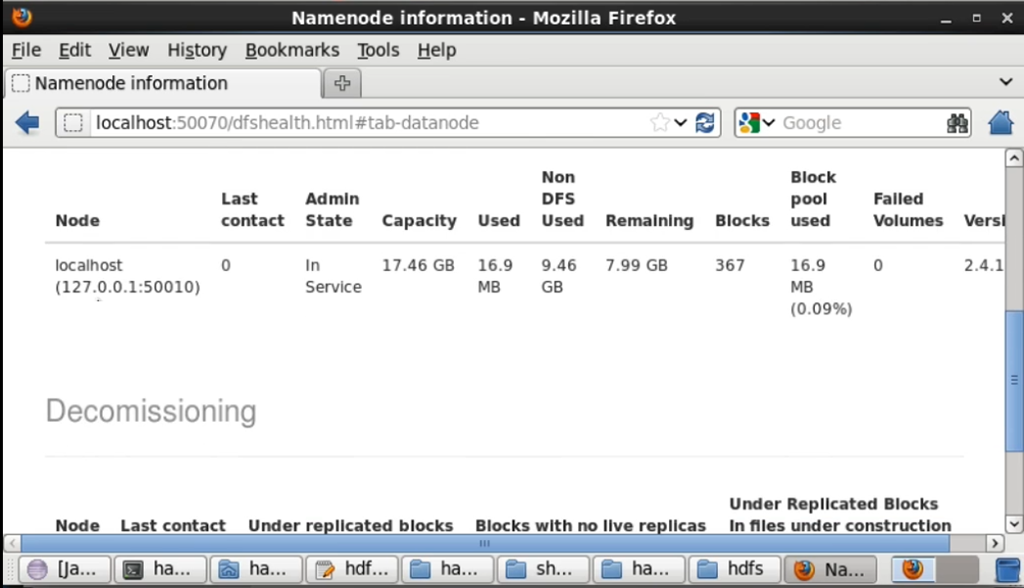Open the Edit menu
Viewport: 1024px width, 588px height.
point(74,50)
